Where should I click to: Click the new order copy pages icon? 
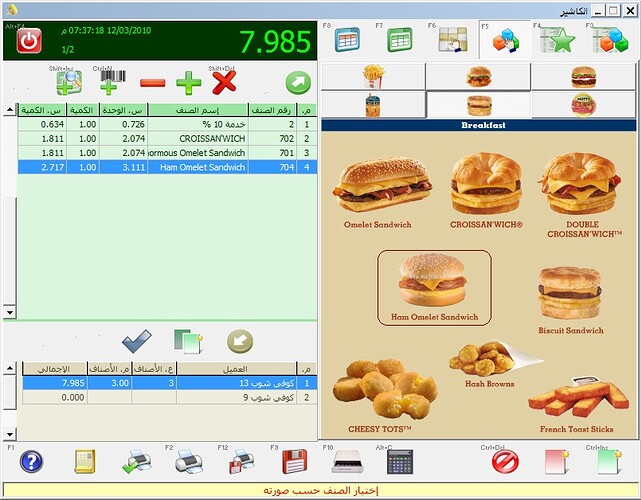188,341
